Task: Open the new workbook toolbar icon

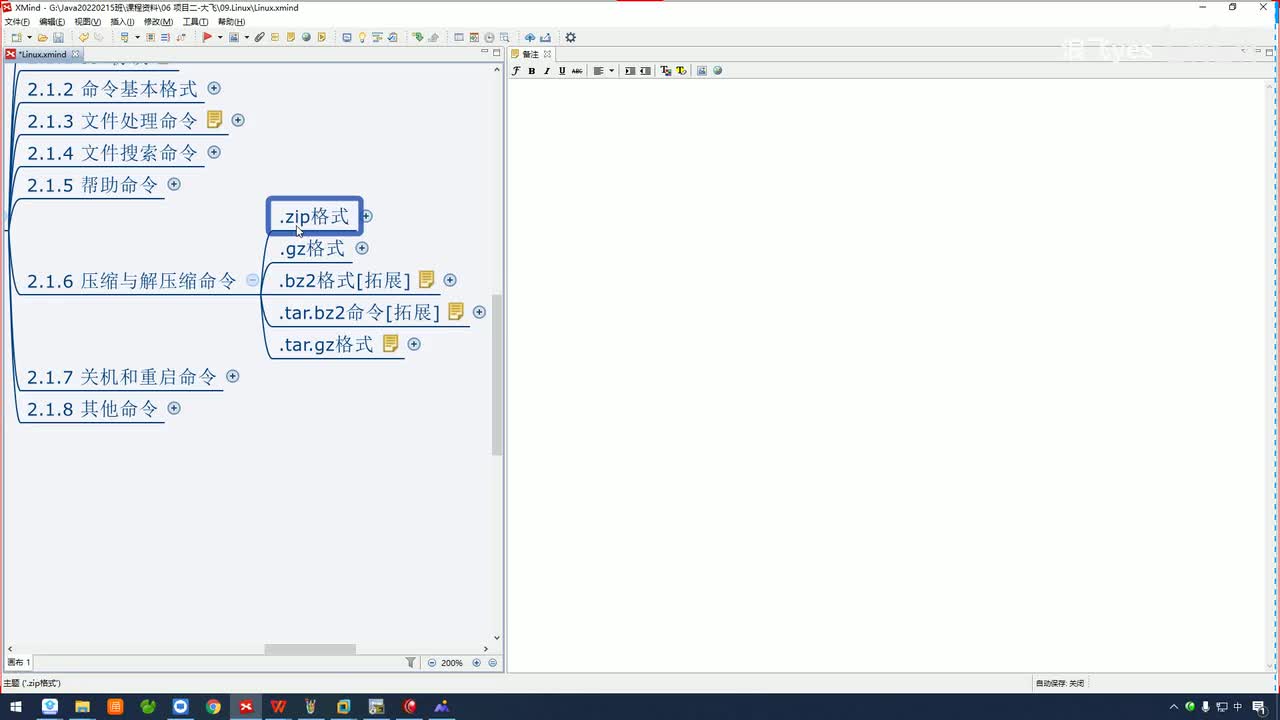Action: (x=17, y=37)
